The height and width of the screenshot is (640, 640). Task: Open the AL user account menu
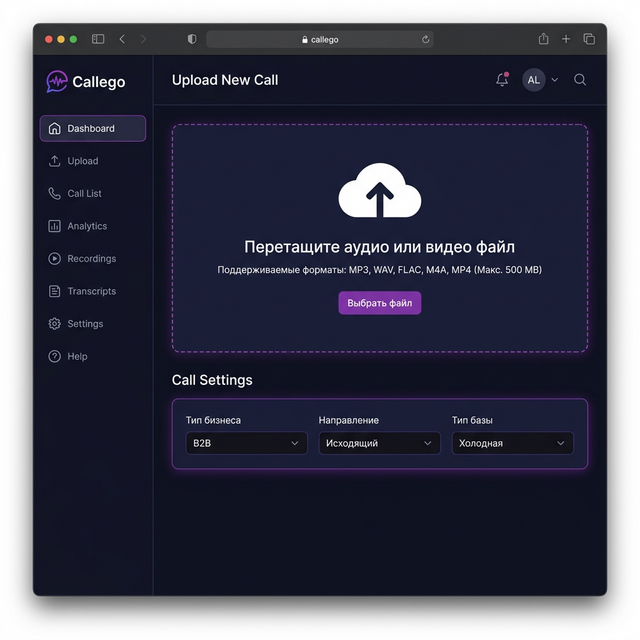(x=540, y=80)
